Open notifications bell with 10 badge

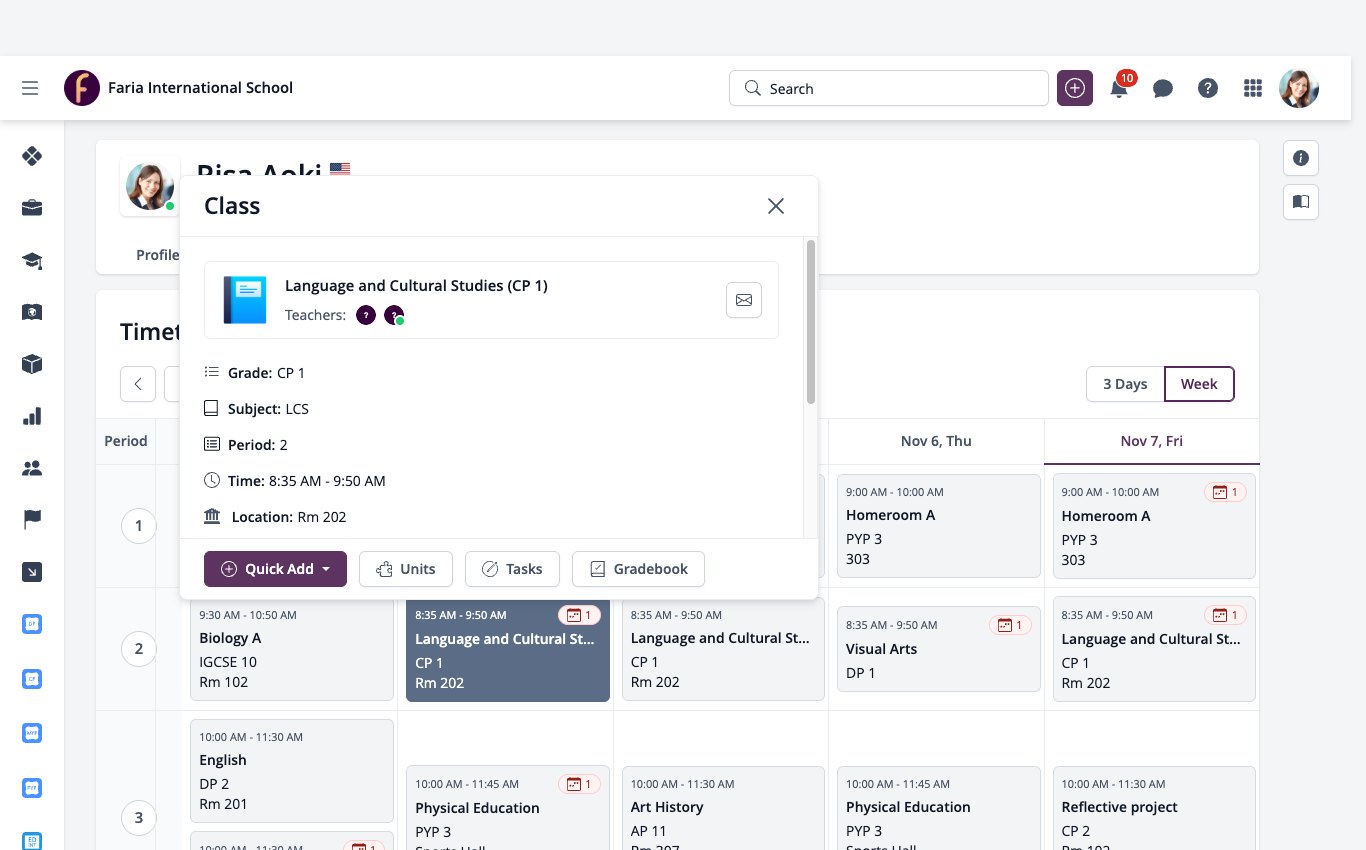click(1120, 88)
